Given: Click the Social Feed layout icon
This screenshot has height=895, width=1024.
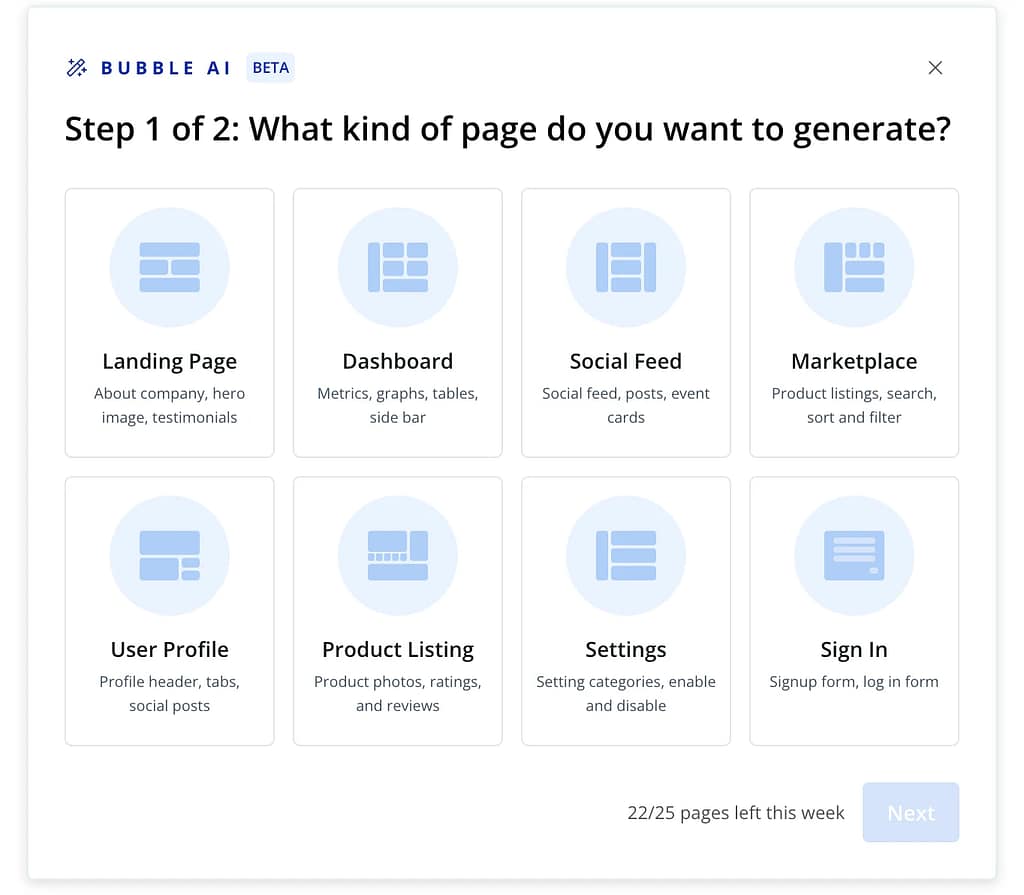Looking at the screenshot, I should (625, 267).
